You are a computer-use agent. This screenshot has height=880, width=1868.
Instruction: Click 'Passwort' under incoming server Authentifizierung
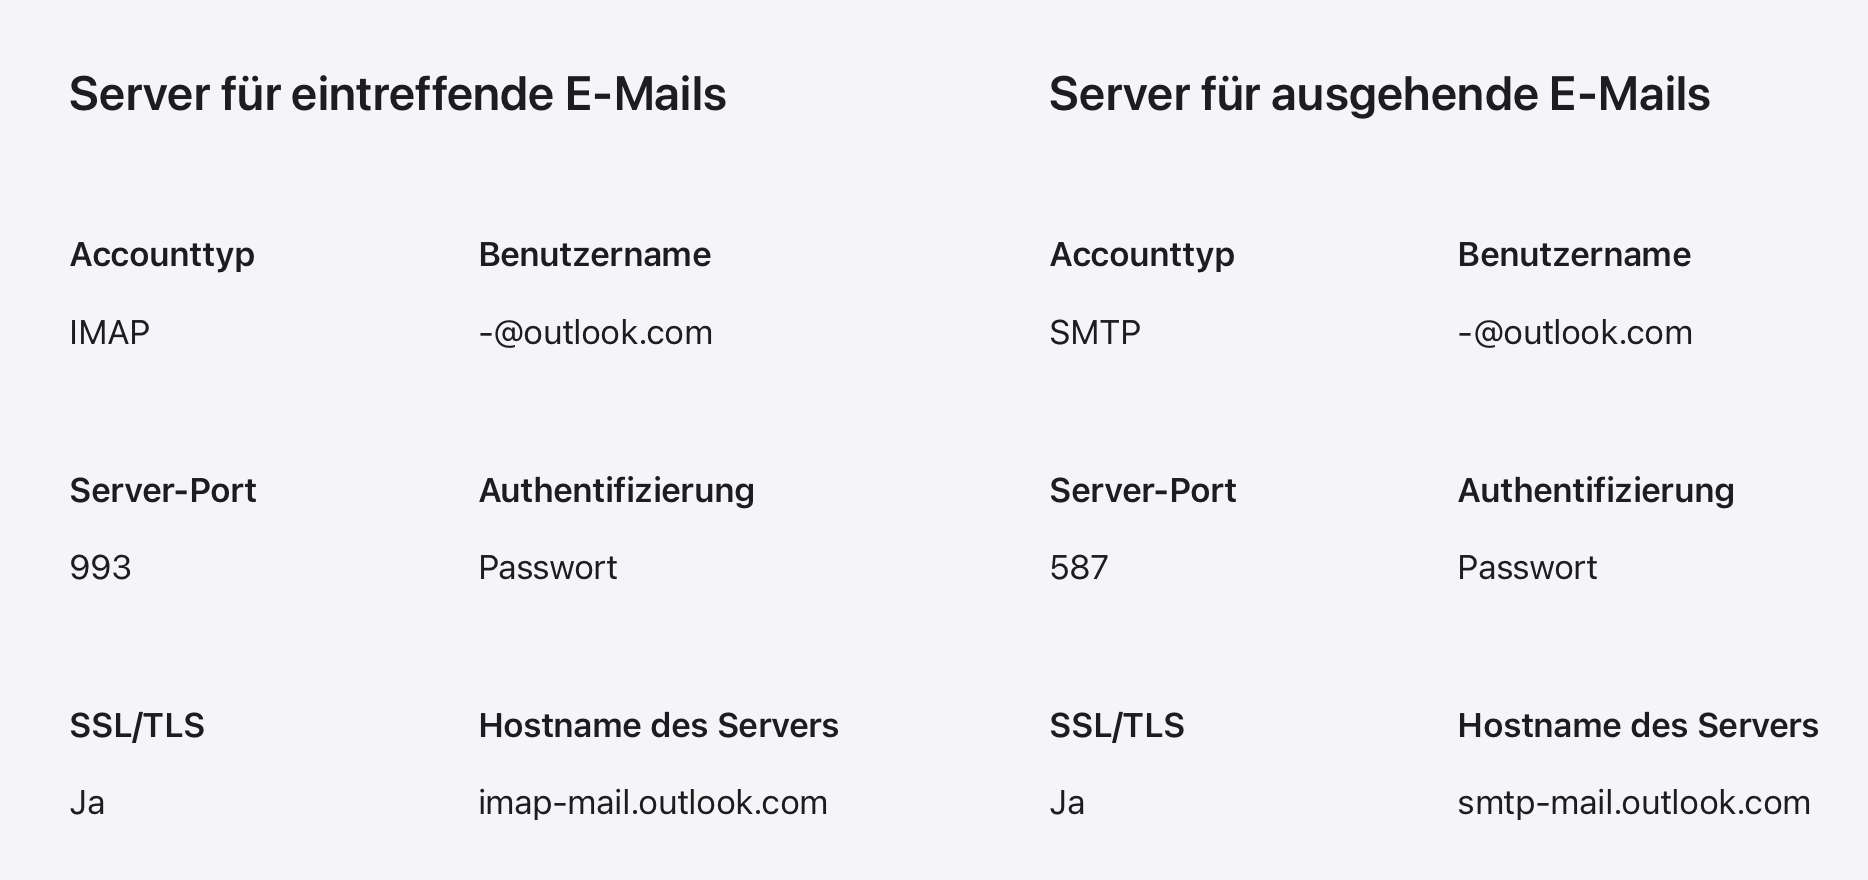pos(547,568)
